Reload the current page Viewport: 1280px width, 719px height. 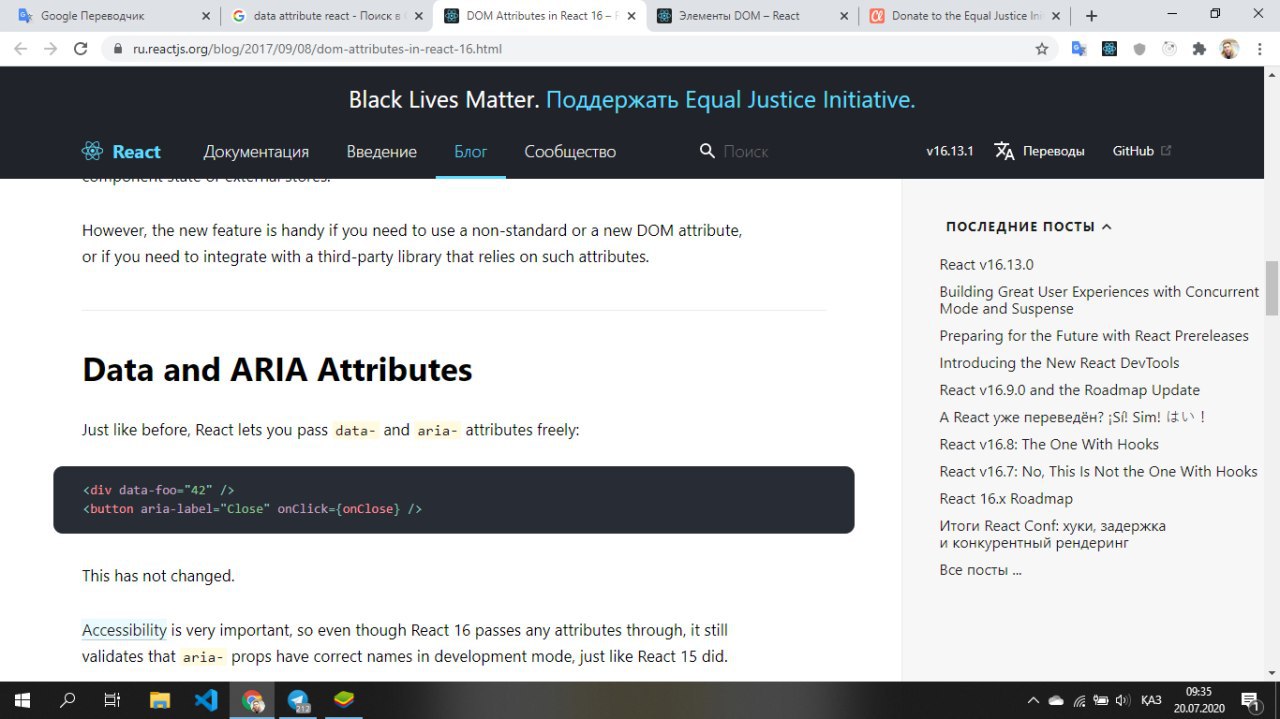click(x=82, y=48)
